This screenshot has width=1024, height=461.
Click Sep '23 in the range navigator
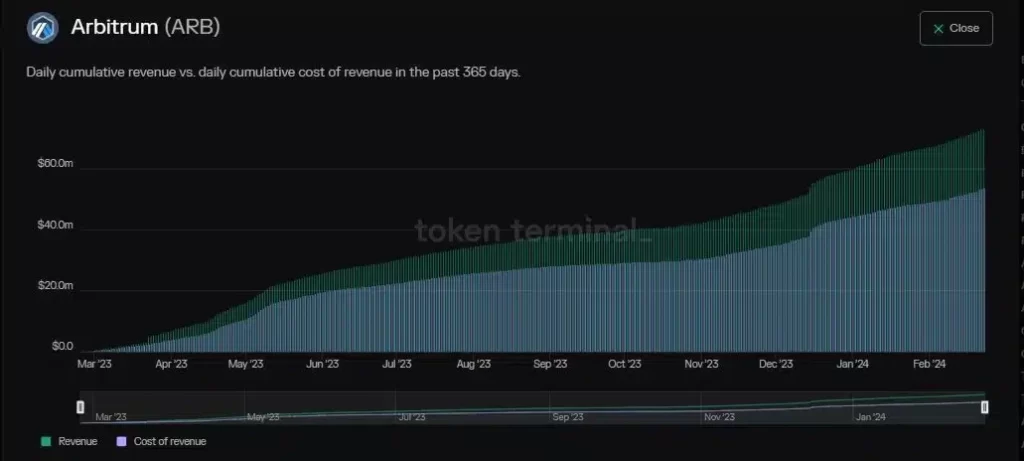tap(567, 417)
